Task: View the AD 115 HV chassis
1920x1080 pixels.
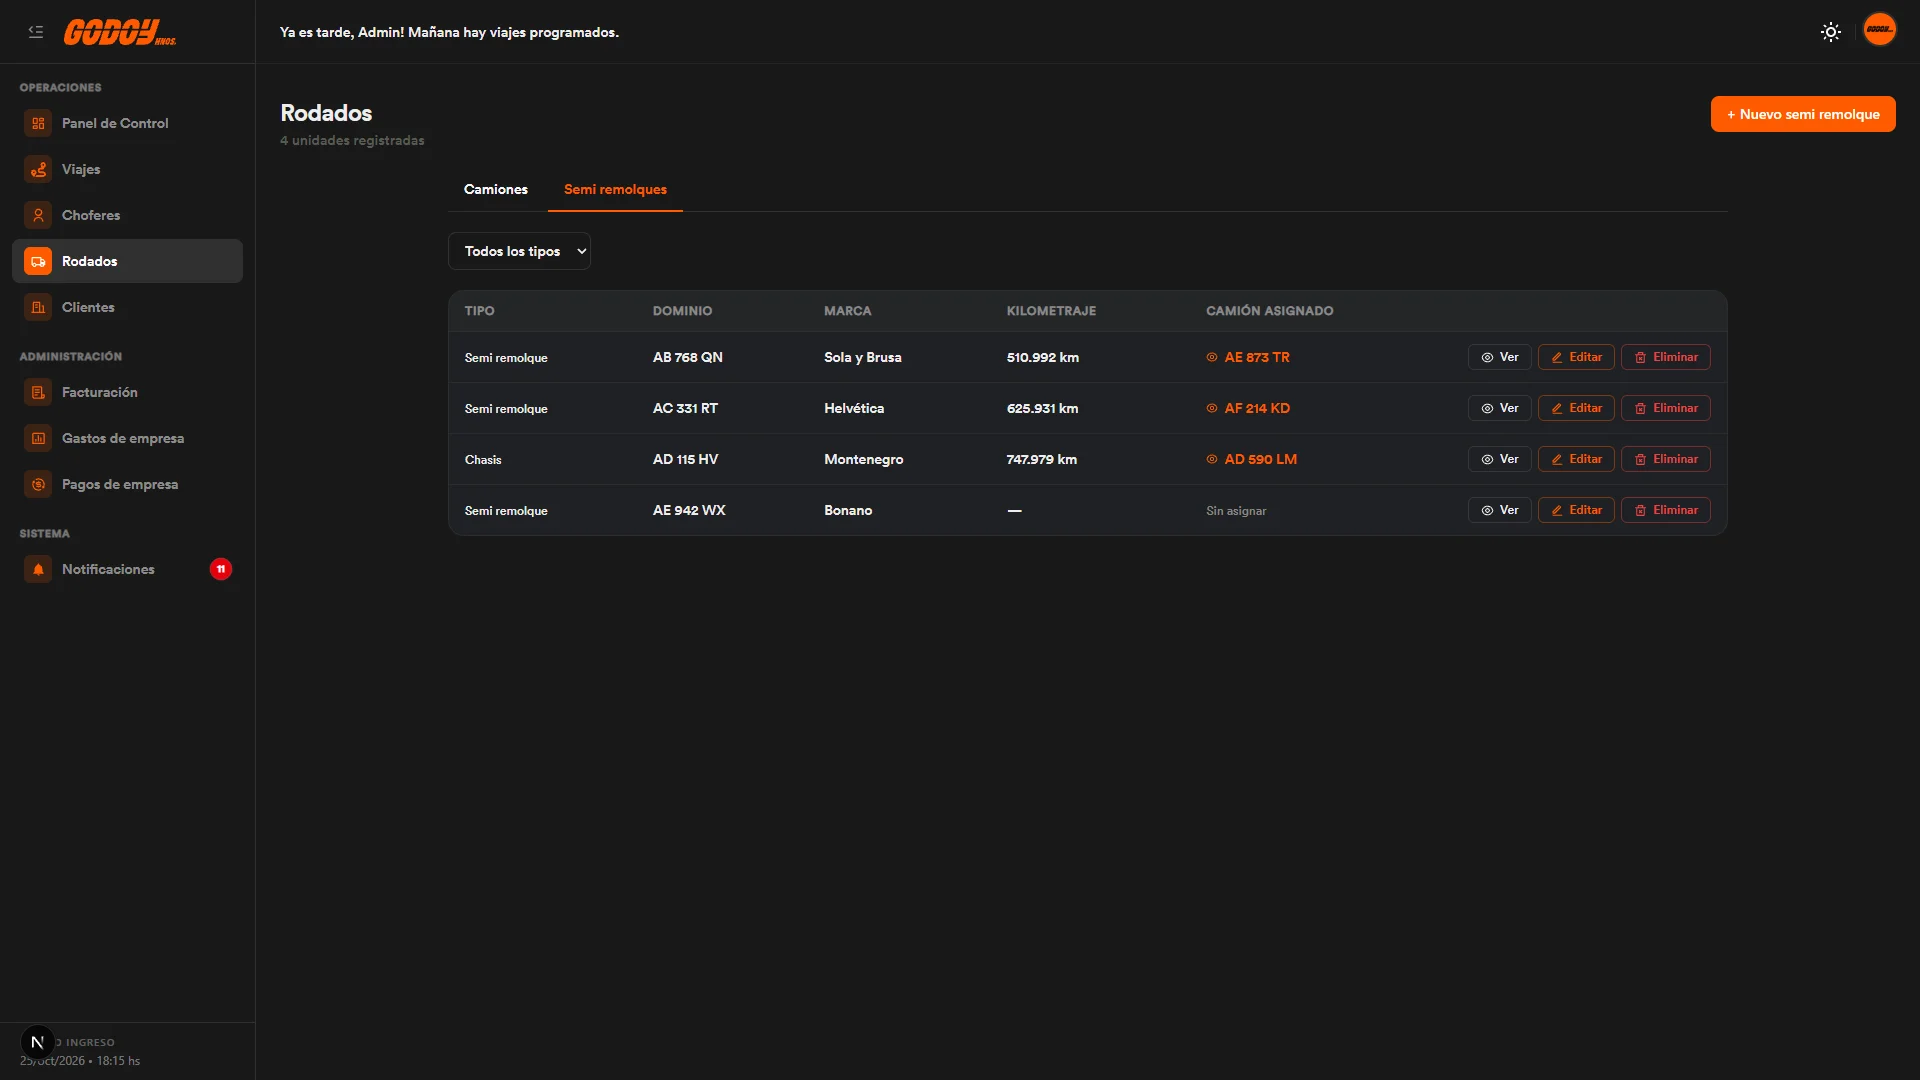Action: (1499, 459)
